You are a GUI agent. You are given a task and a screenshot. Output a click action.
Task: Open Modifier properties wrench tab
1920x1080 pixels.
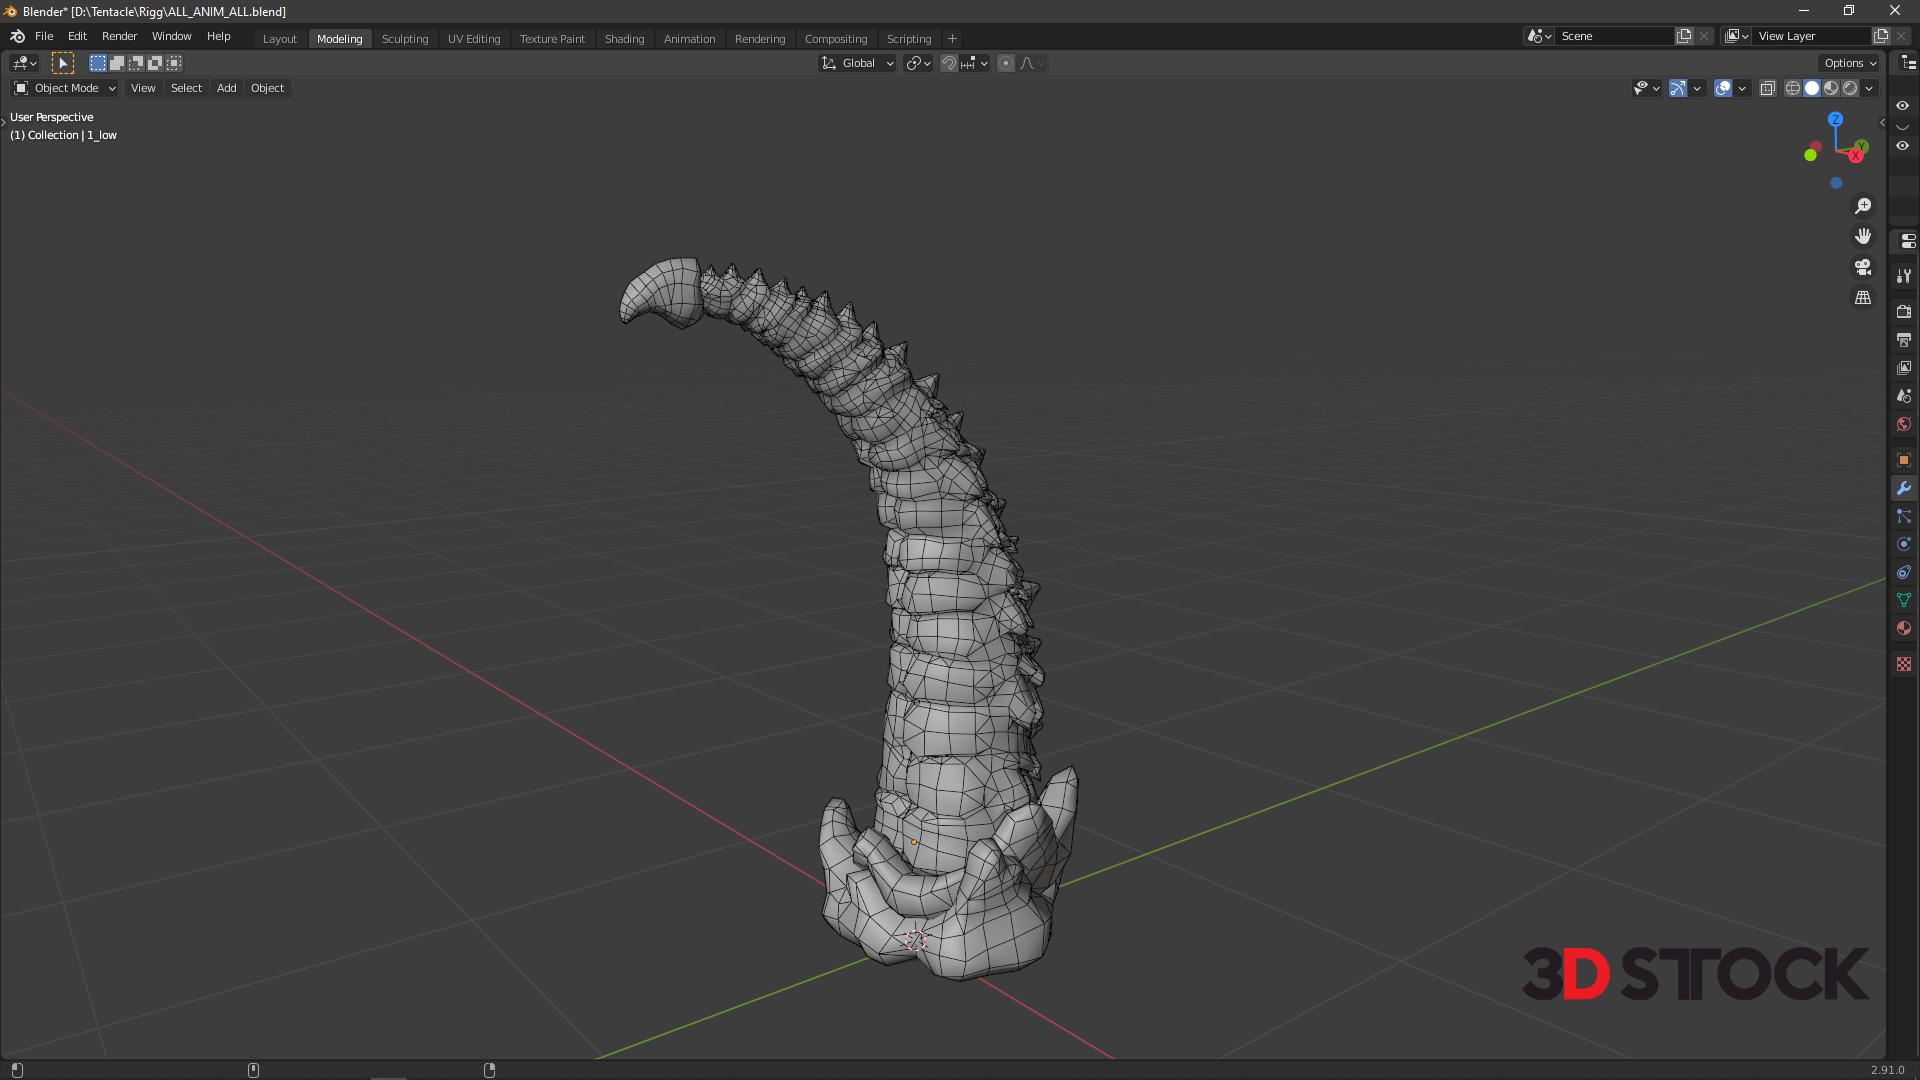(1903, 488)
